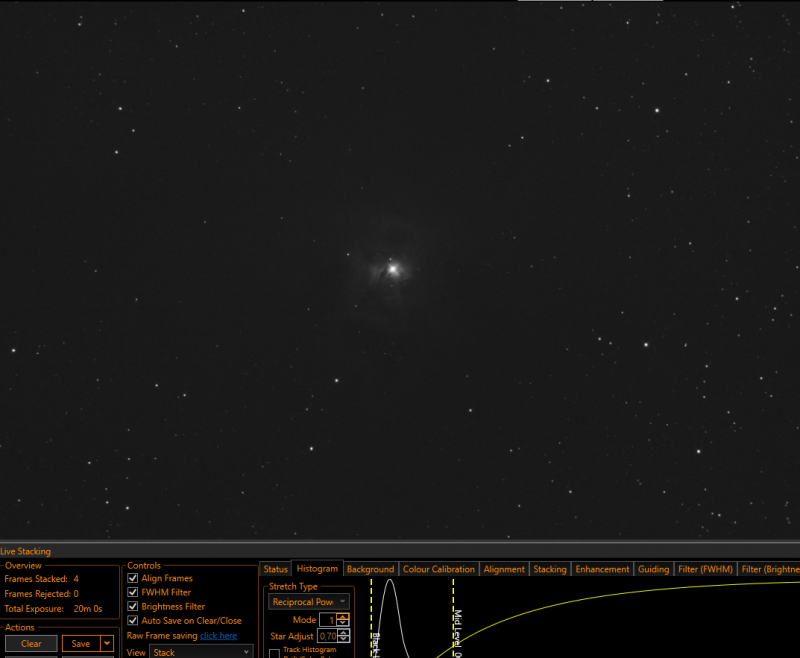
Task: Expand the Stretch Type combo box
Action: (x=309, y=602)
